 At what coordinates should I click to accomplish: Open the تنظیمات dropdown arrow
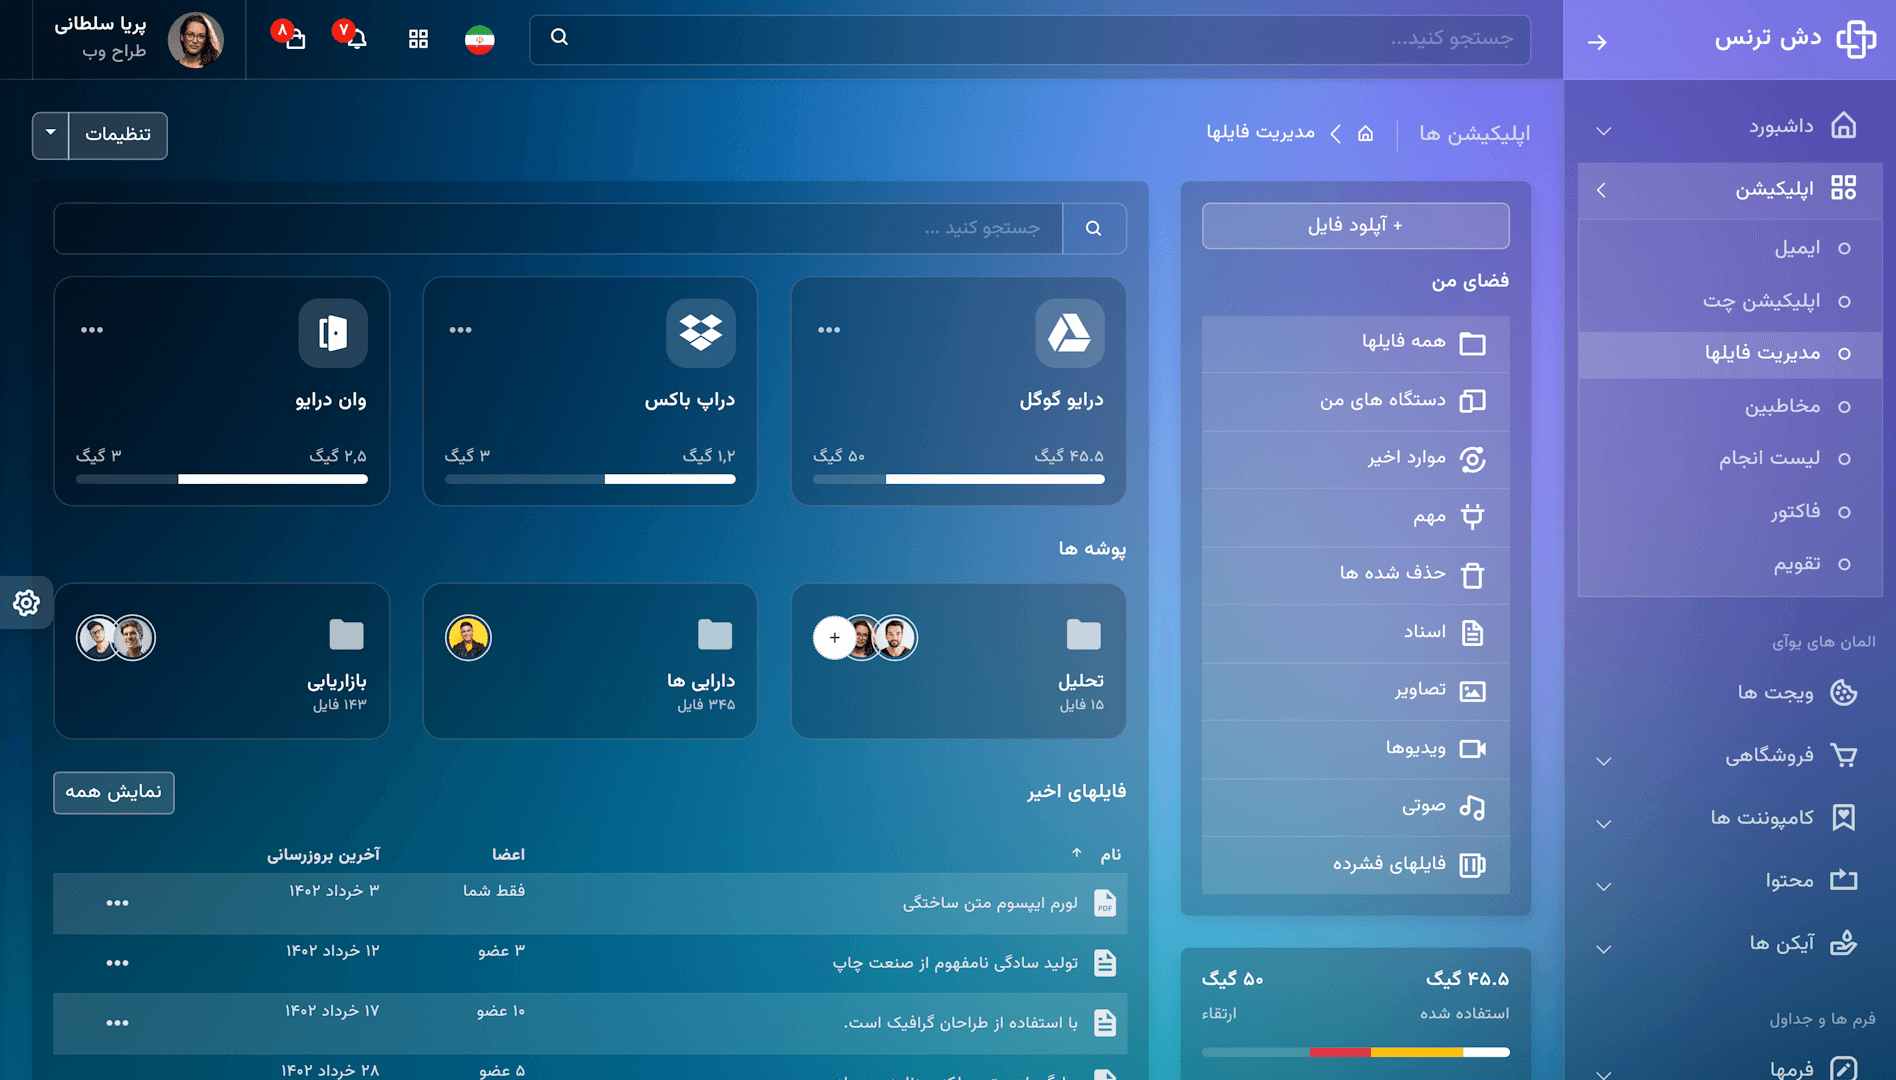point(50,134)
